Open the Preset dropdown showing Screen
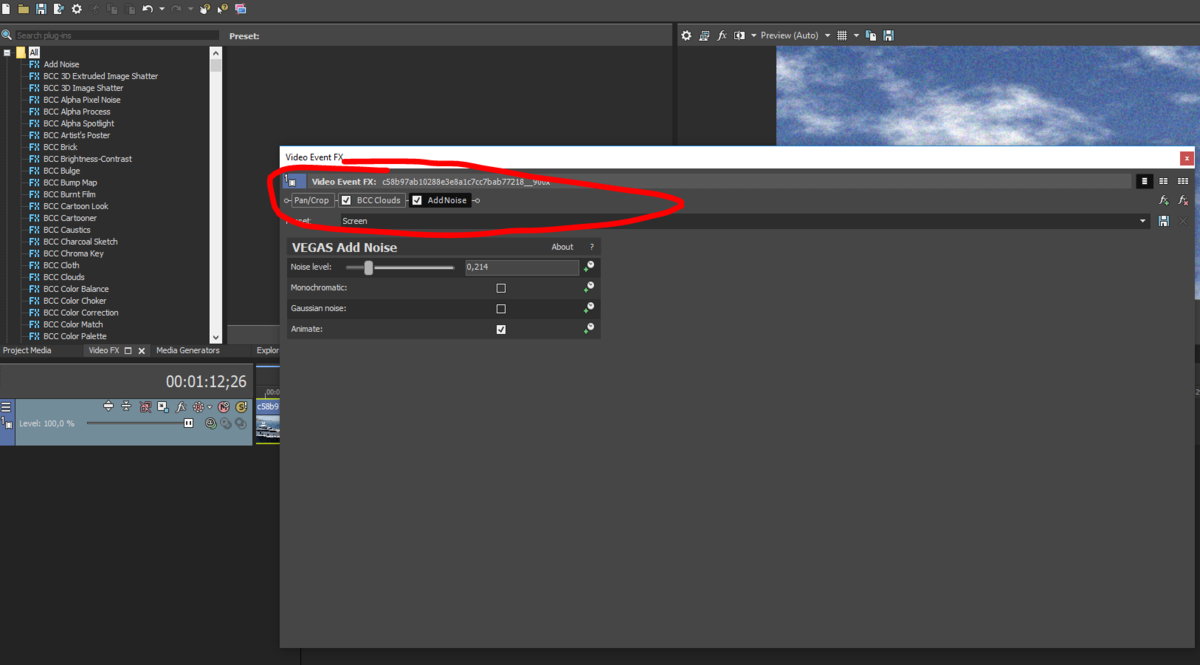1200x665 pixels. [x=744, y=221]
